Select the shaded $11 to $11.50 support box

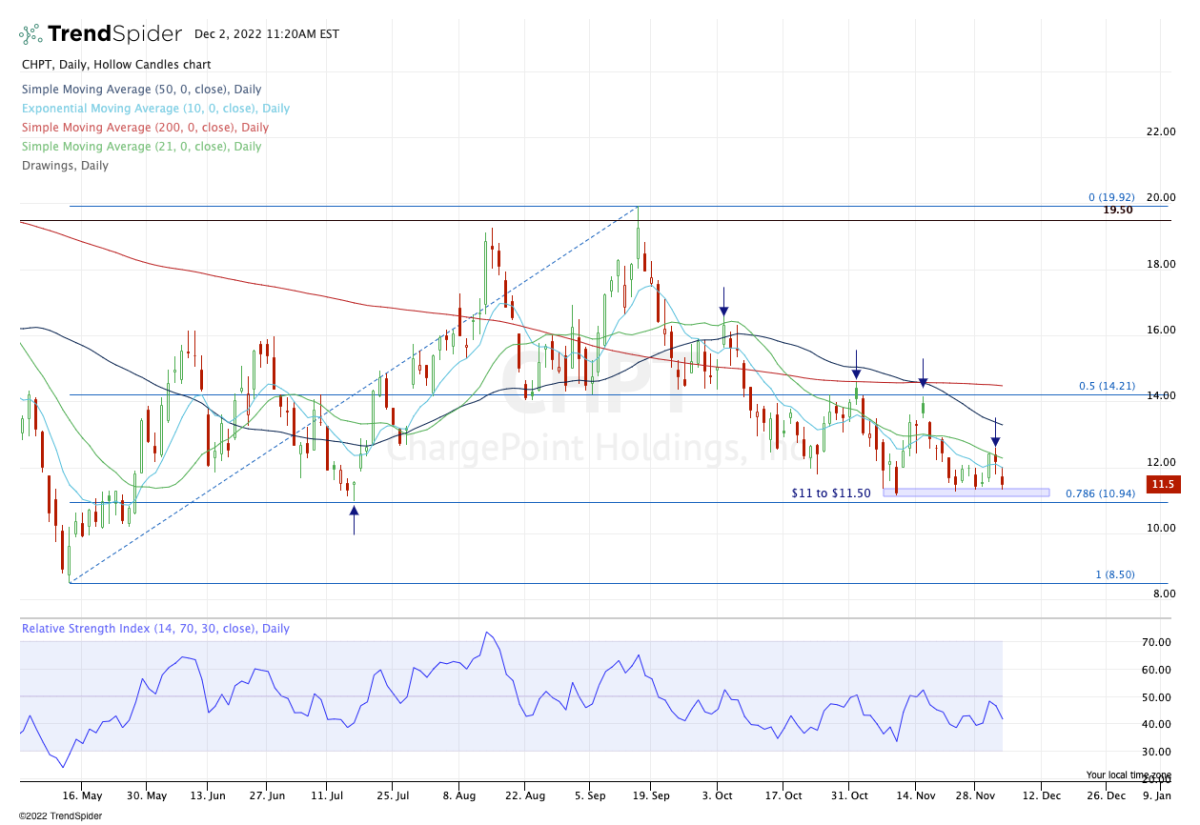pyautogui.click(x=965, y=492)
